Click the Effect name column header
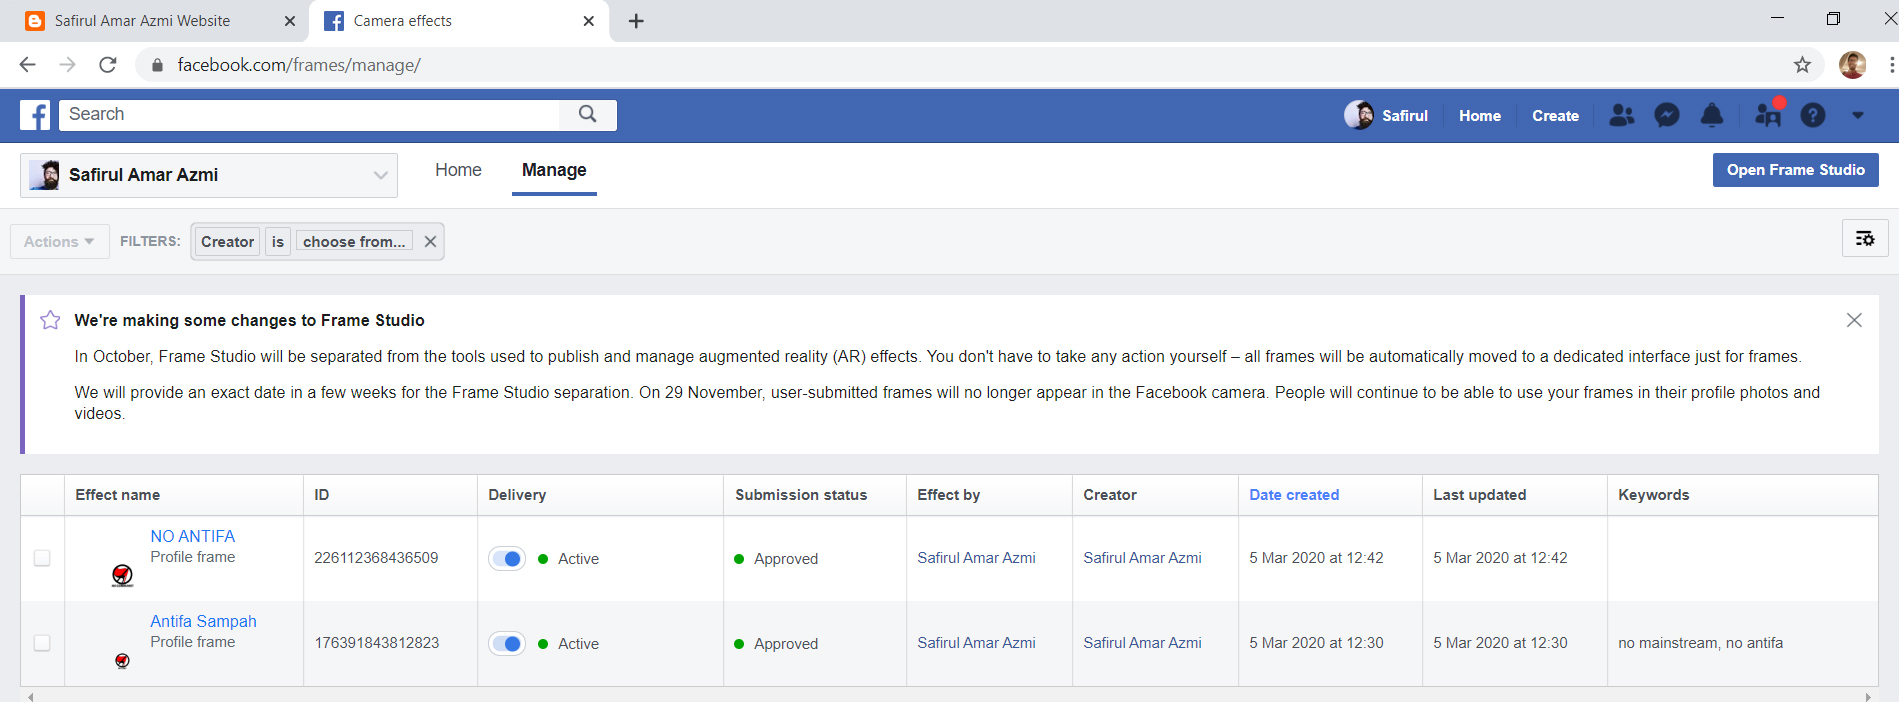This screenshot has height=702, width=1899. click(x=118, y=495)
